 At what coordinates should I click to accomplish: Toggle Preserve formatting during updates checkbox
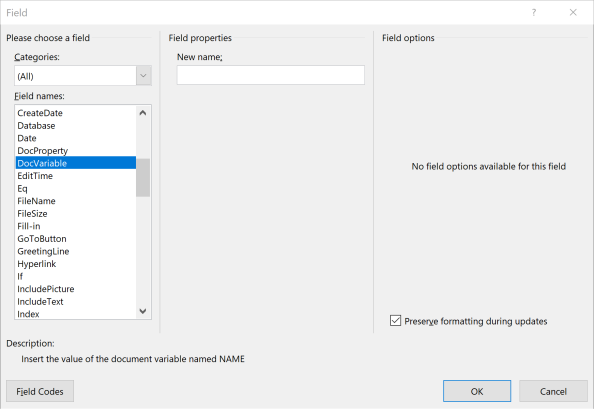pyautogui.click(x=395, y=321)
